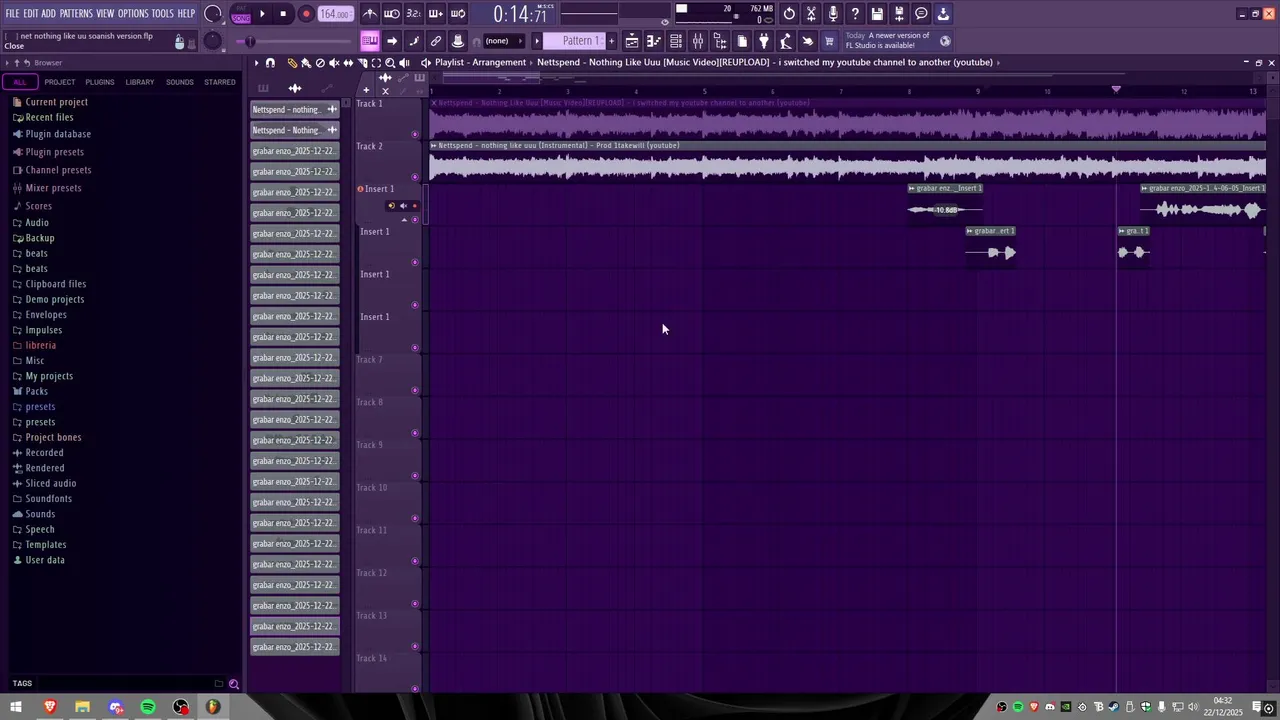The width and height of the screenshot is (1280, 720).
Task: Open the Piano roll icon
Action: (x=654, y=41)
